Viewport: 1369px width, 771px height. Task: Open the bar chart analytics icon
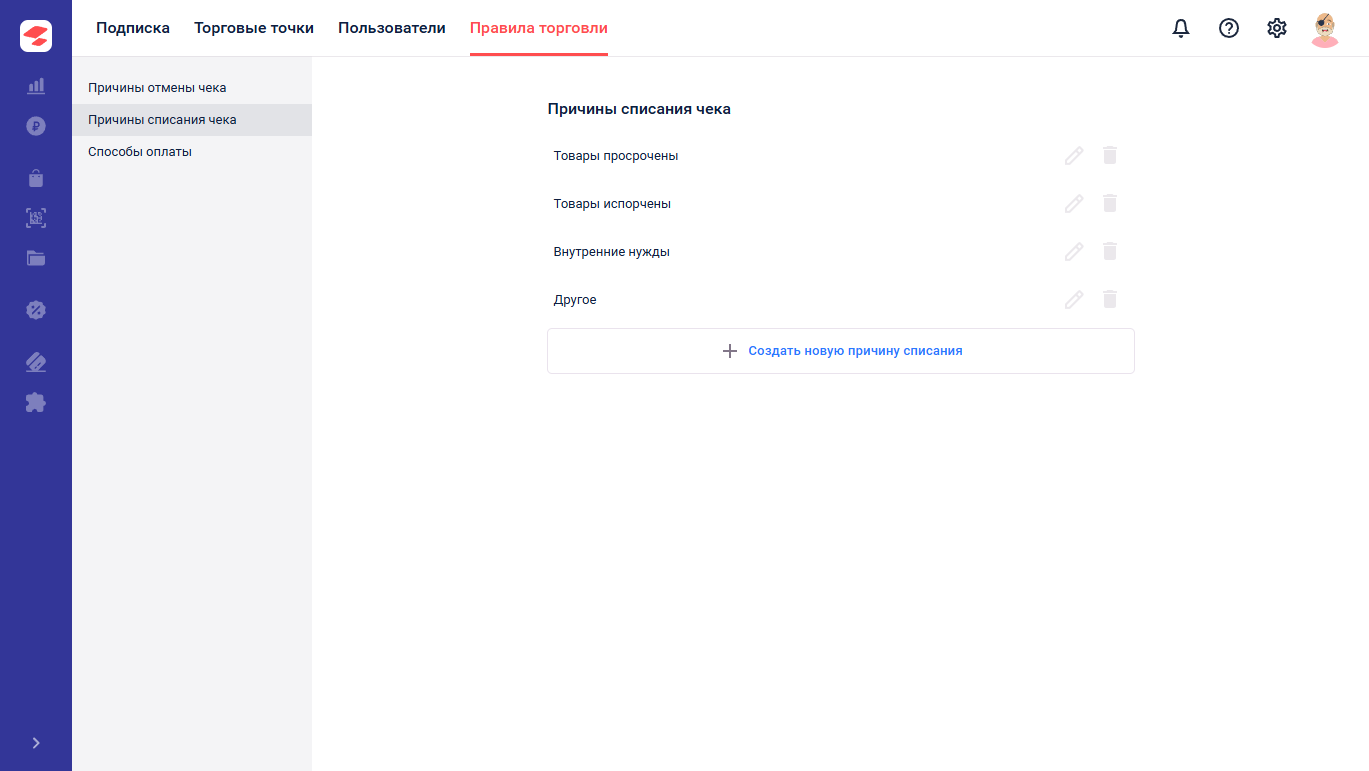[x=36, y=86]
